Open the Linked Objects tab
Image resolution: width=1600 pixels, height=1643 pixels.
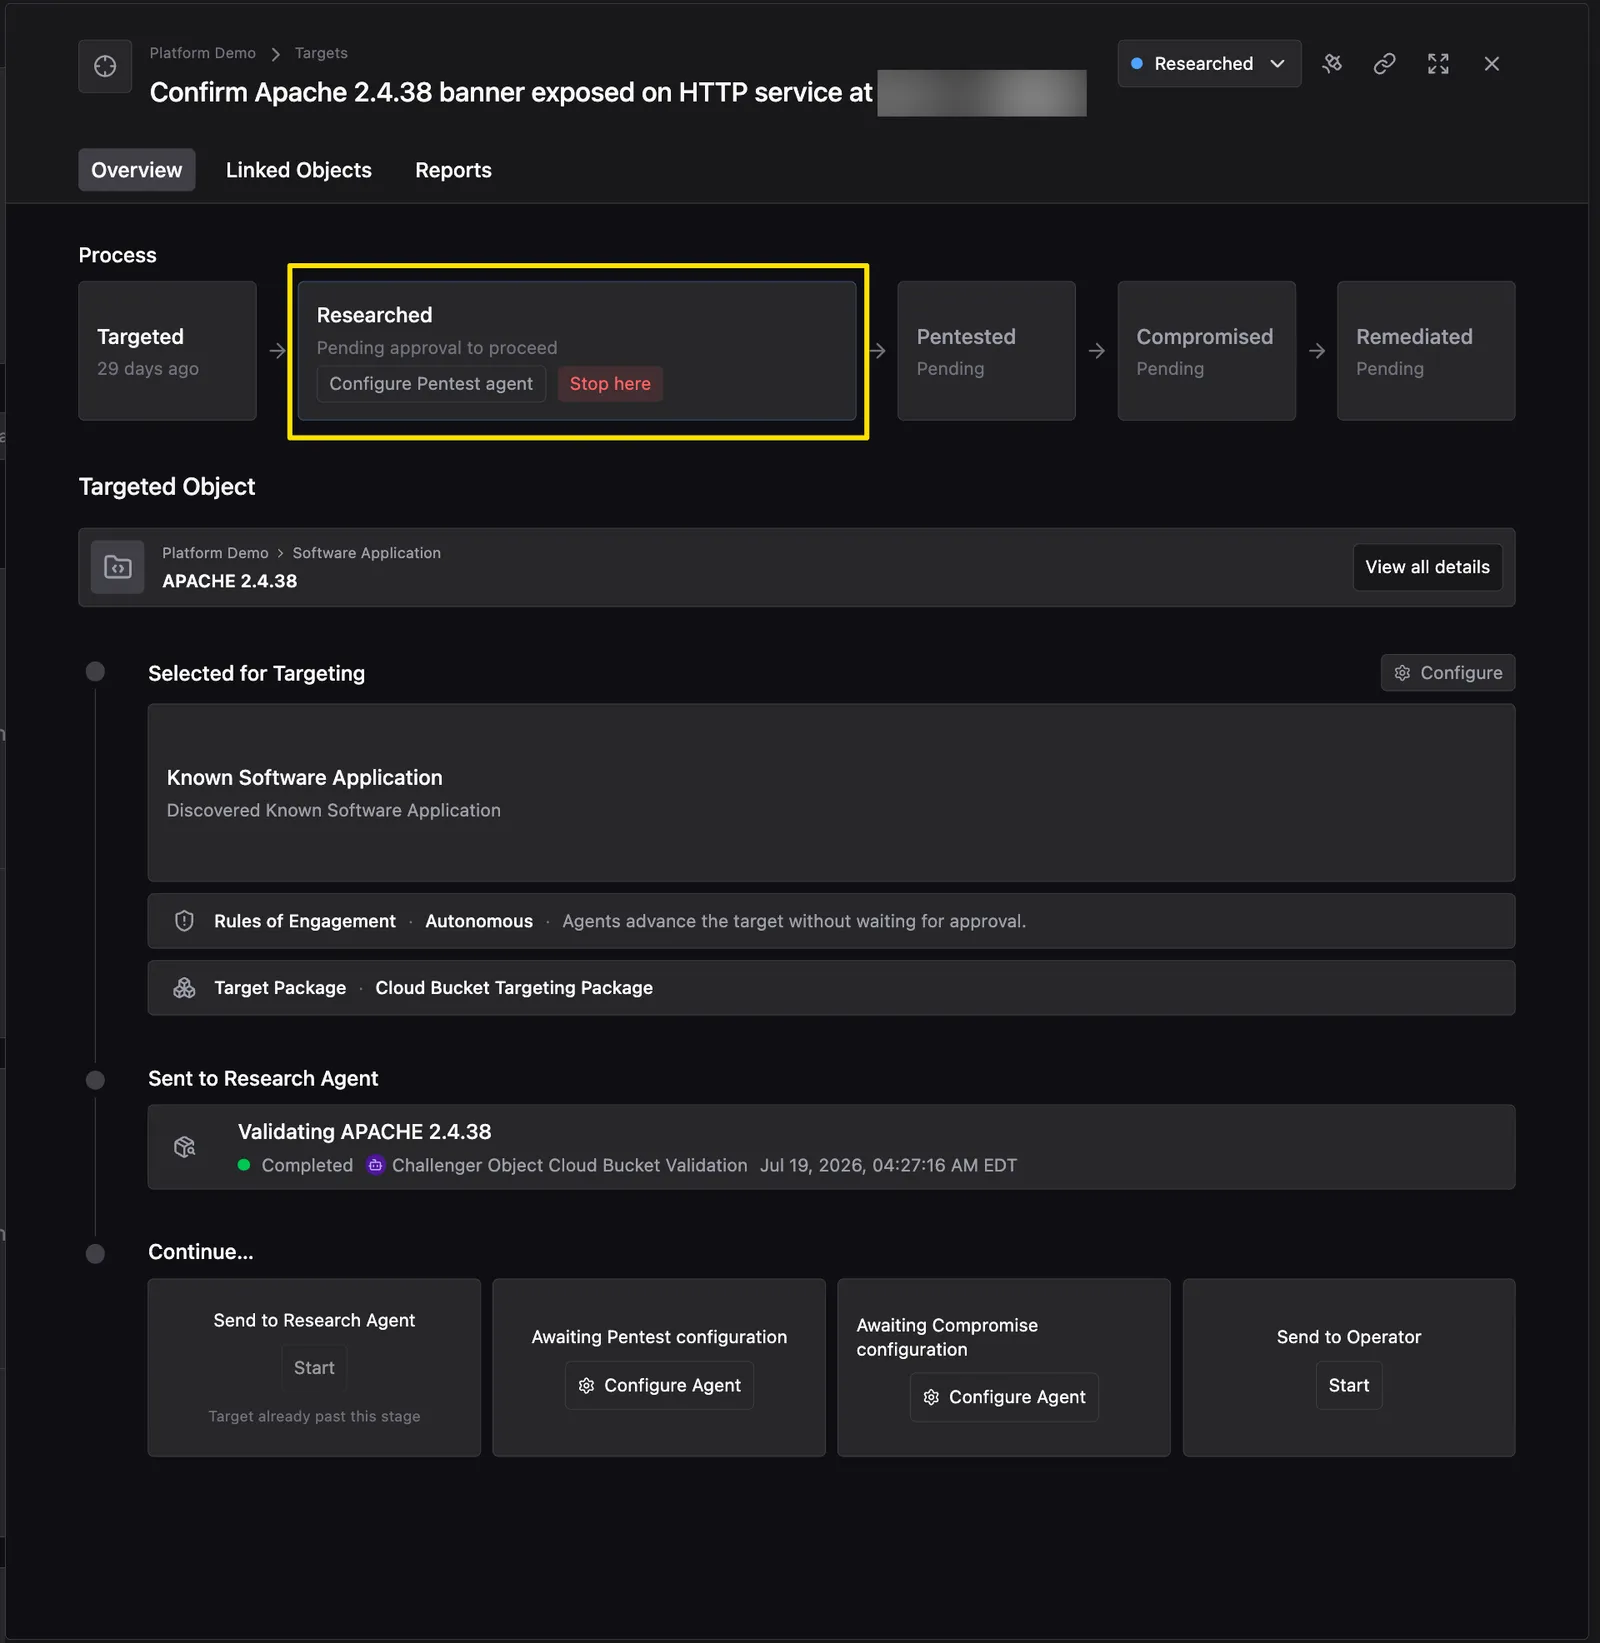pos(298,170)
